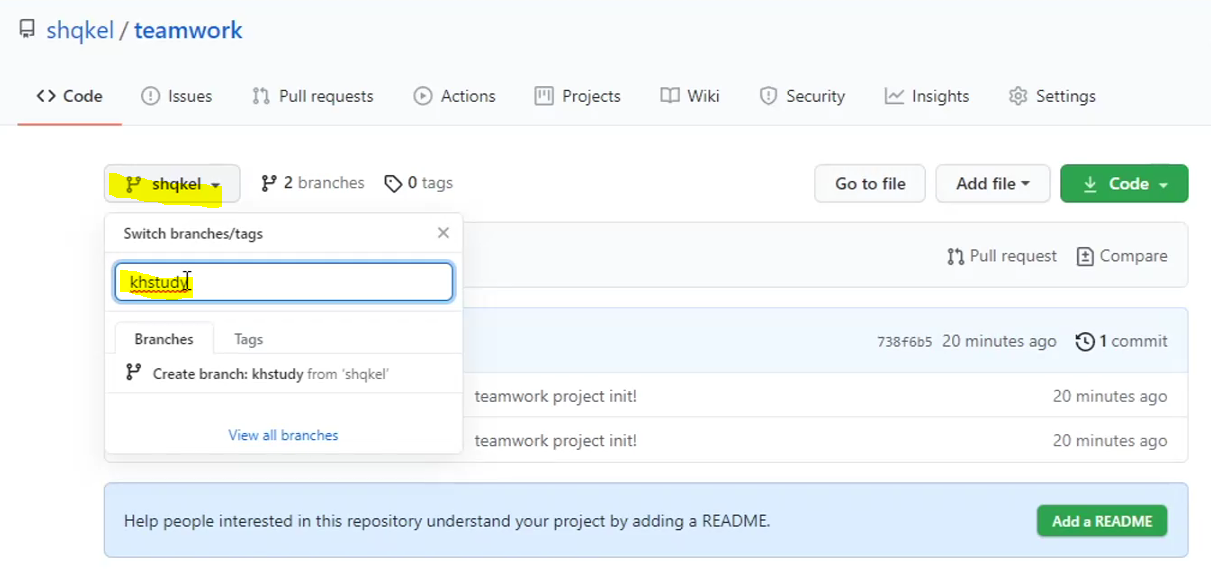The width and height of the screenshot is (1211, 572).
Task: View the 0 tags link
Action: coord(419,183)
